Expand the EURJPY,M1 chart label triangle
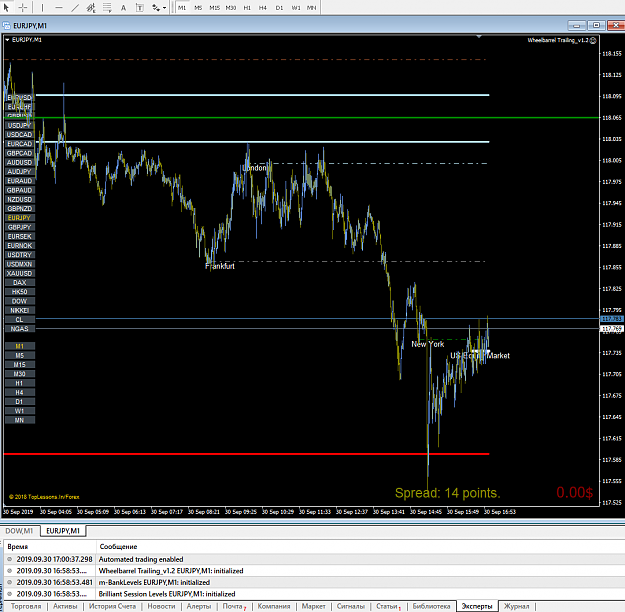The width and height of the screenshot is (625, 612). 7,40
